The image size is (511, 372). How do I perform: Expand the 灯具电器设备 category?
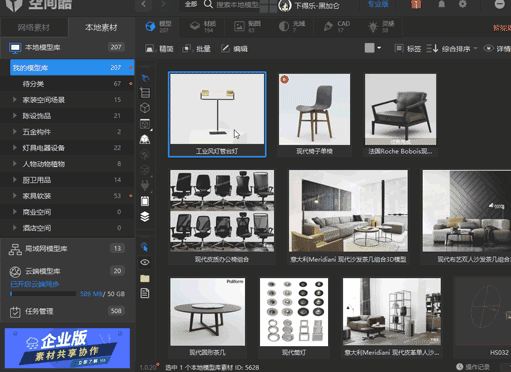(15, 148)
